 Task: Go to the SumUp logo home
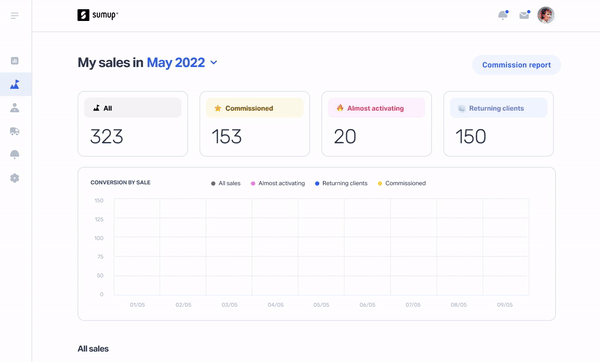point(98,15)
